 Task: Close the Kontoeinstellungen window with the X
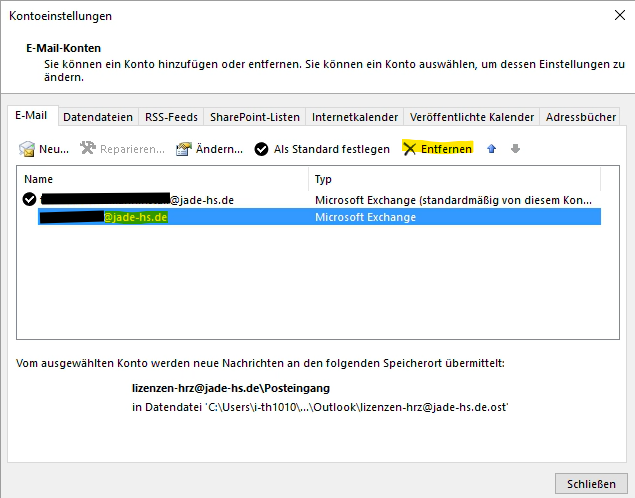[x=620, y=15]
